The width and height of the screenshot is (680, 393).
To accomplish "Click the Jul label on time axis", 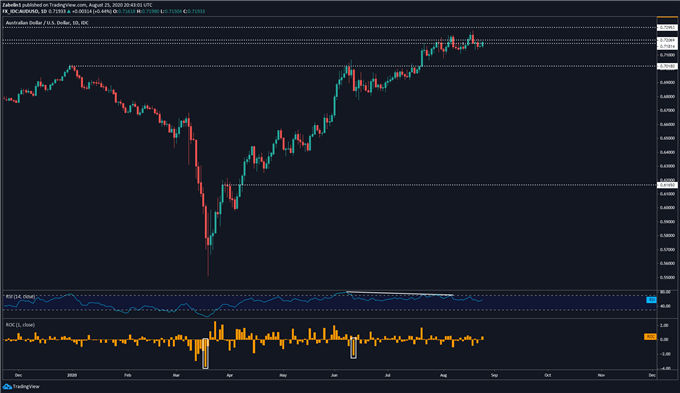I will coord(388,375).
